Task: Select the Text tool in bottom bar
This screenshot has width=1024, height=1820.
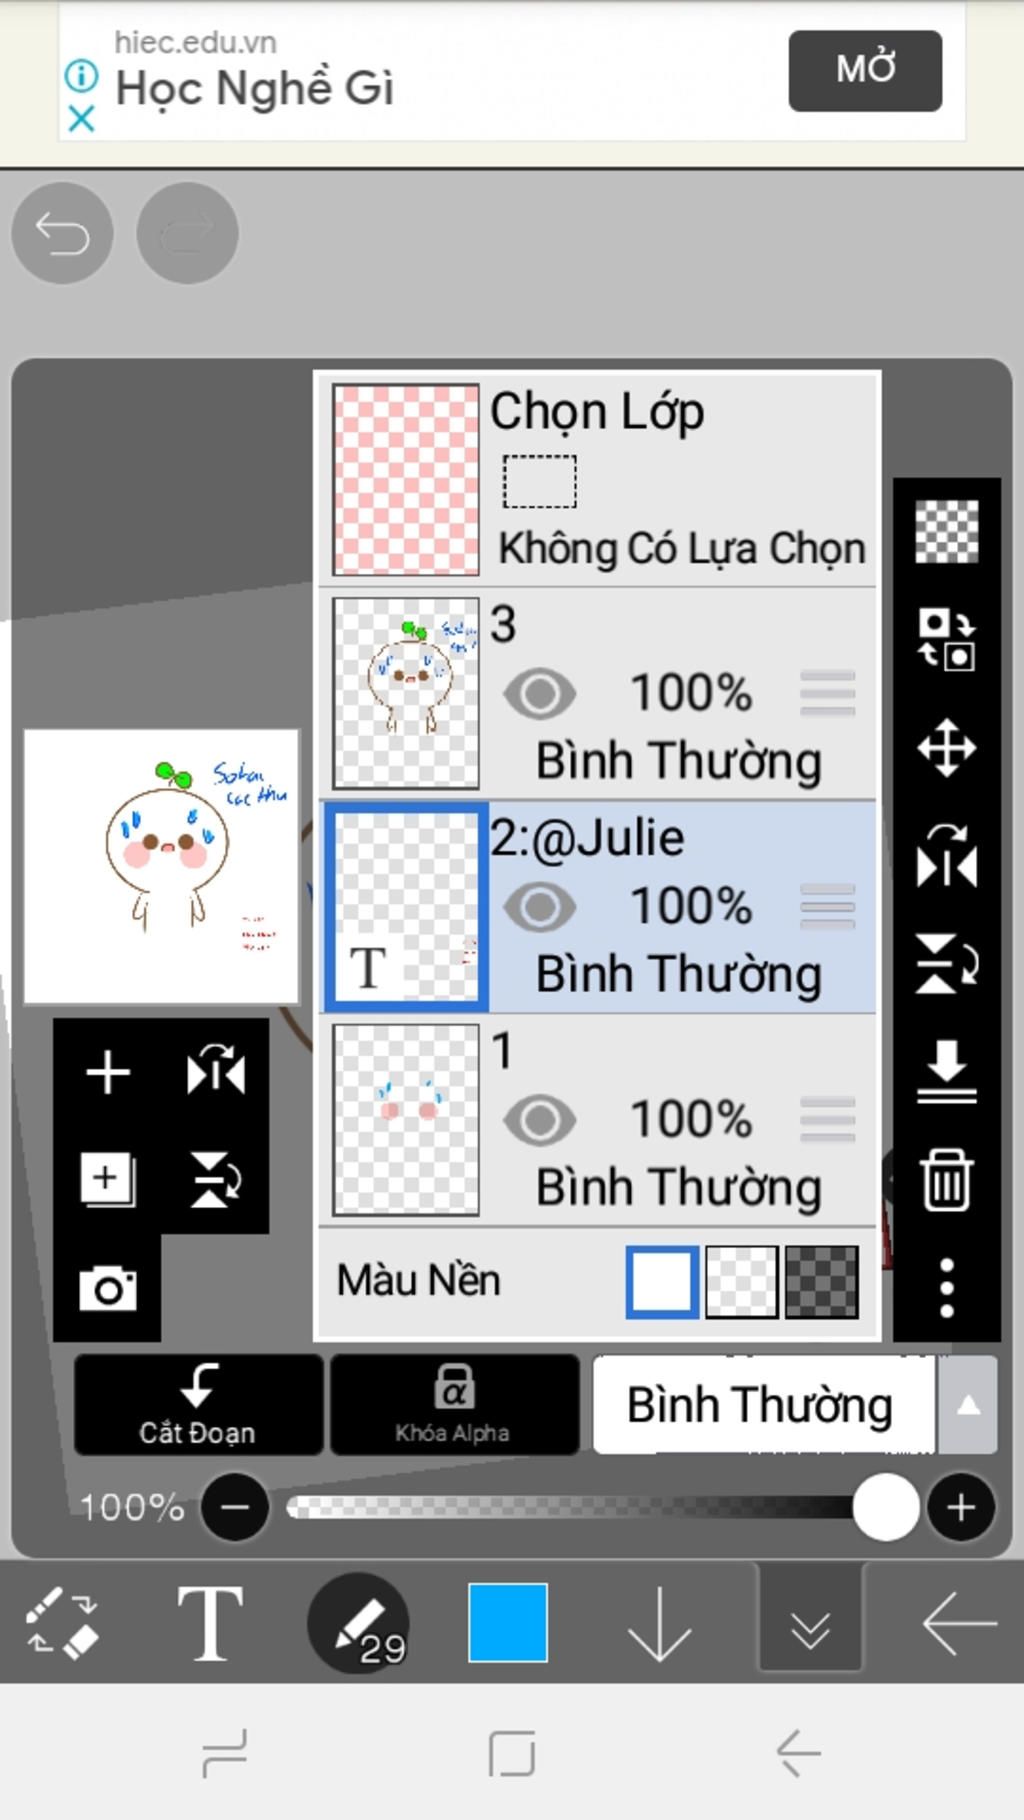Action: (x=209, y=1622)
